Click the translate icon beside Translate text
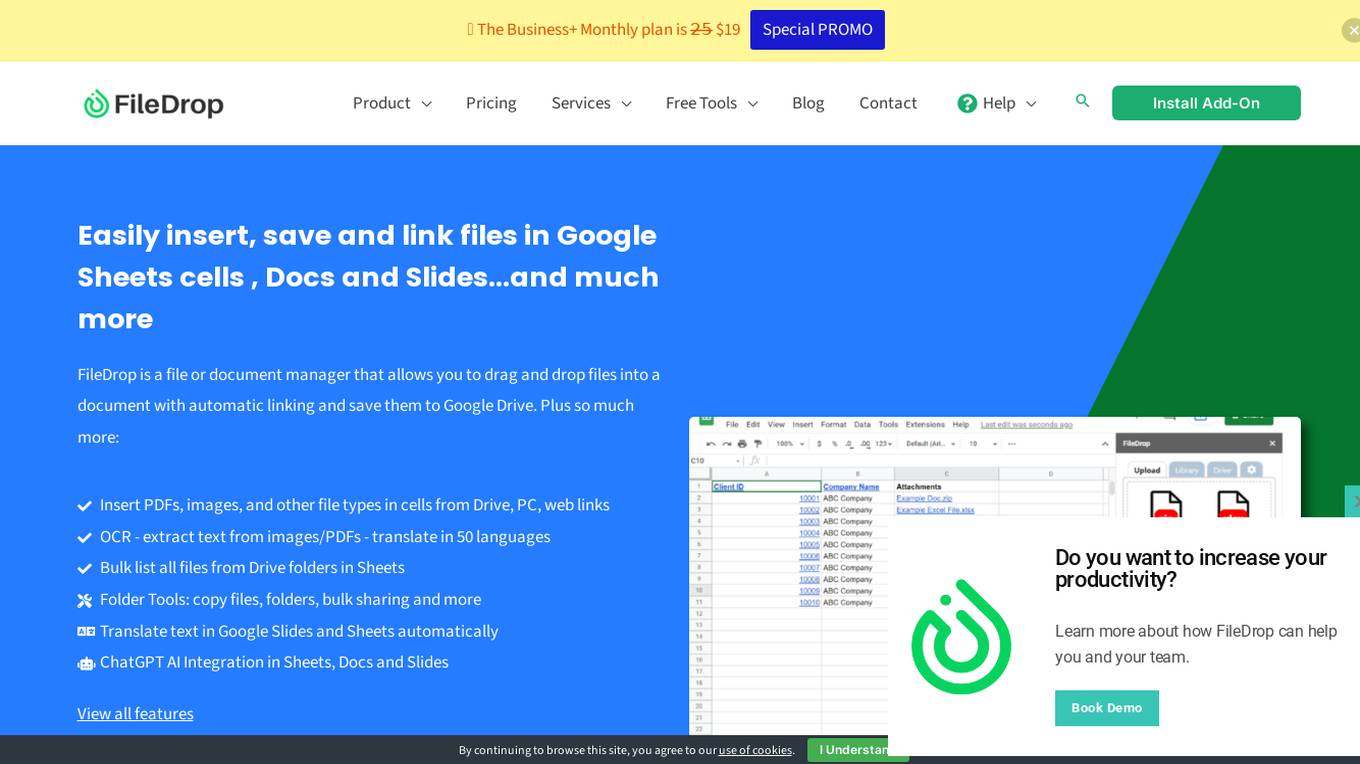 (86, 631)
